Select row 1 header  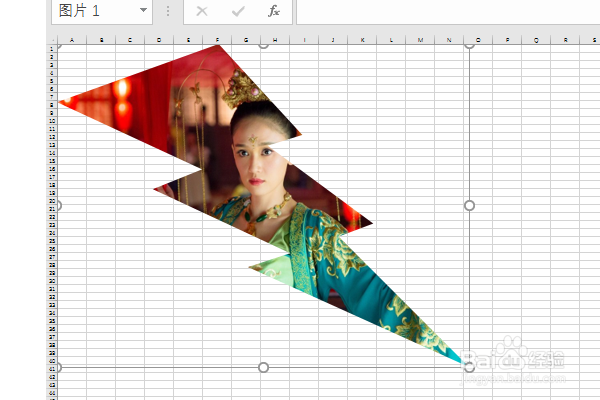click(x=52, y=49)
